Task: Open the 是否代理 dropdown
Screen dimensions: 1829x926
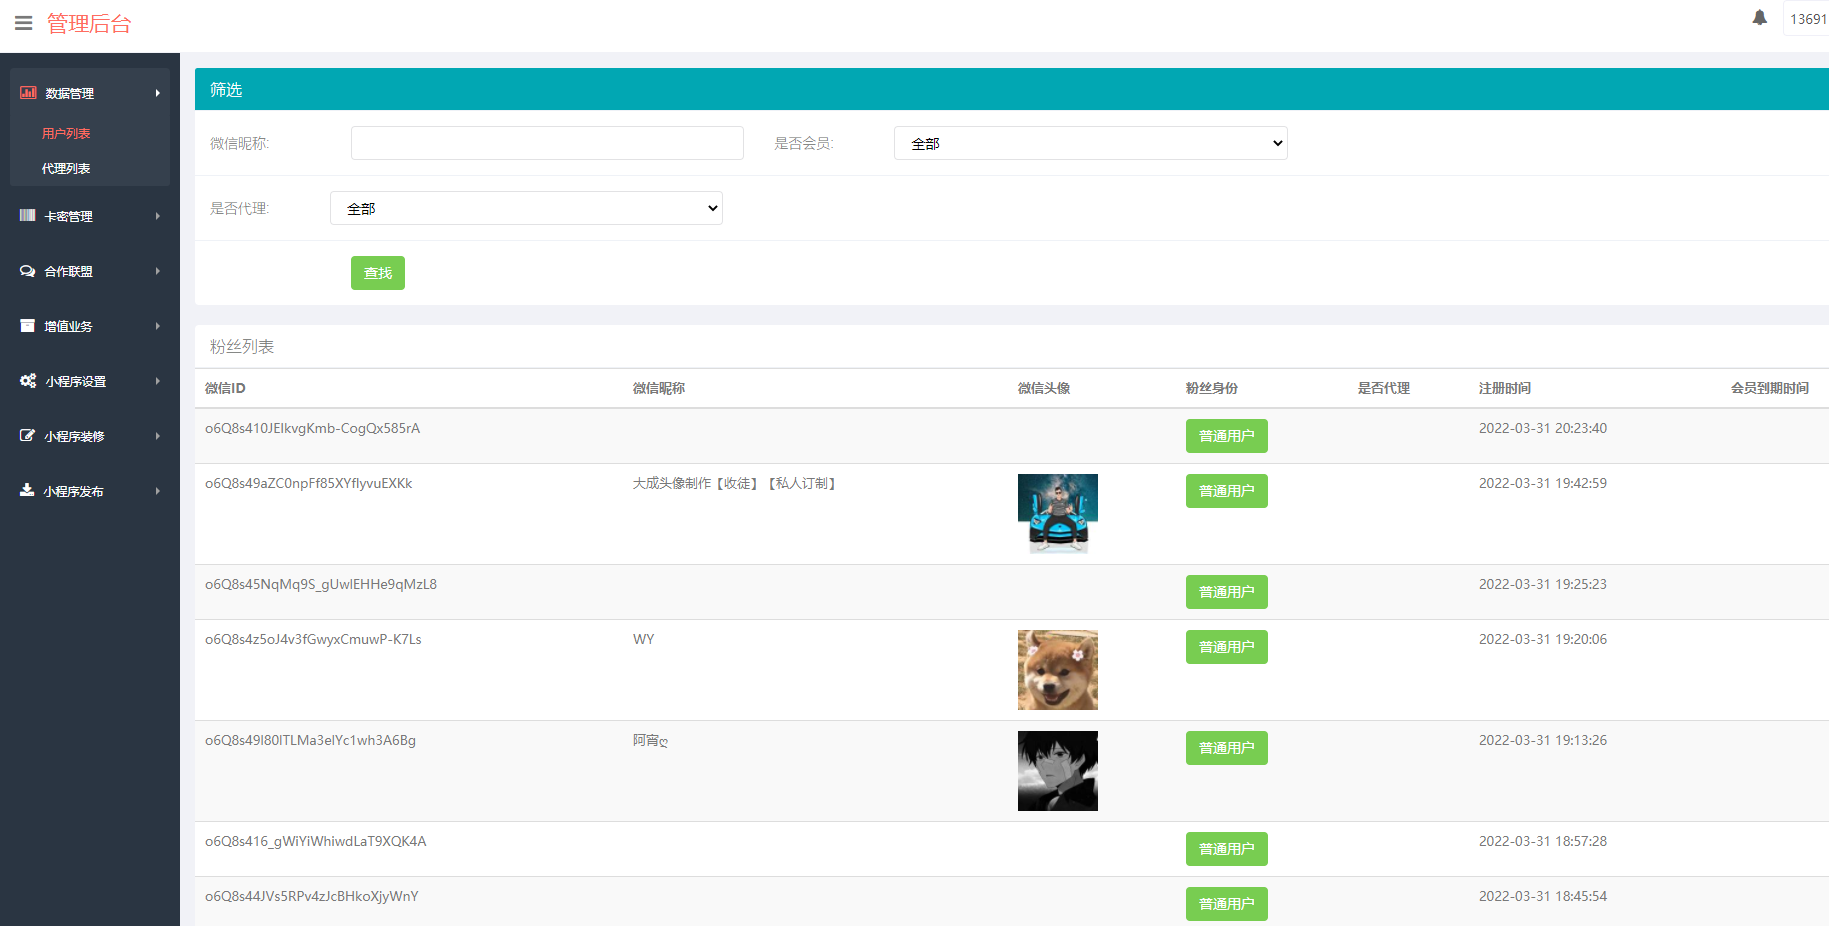Action: click(x=526, y=208)
